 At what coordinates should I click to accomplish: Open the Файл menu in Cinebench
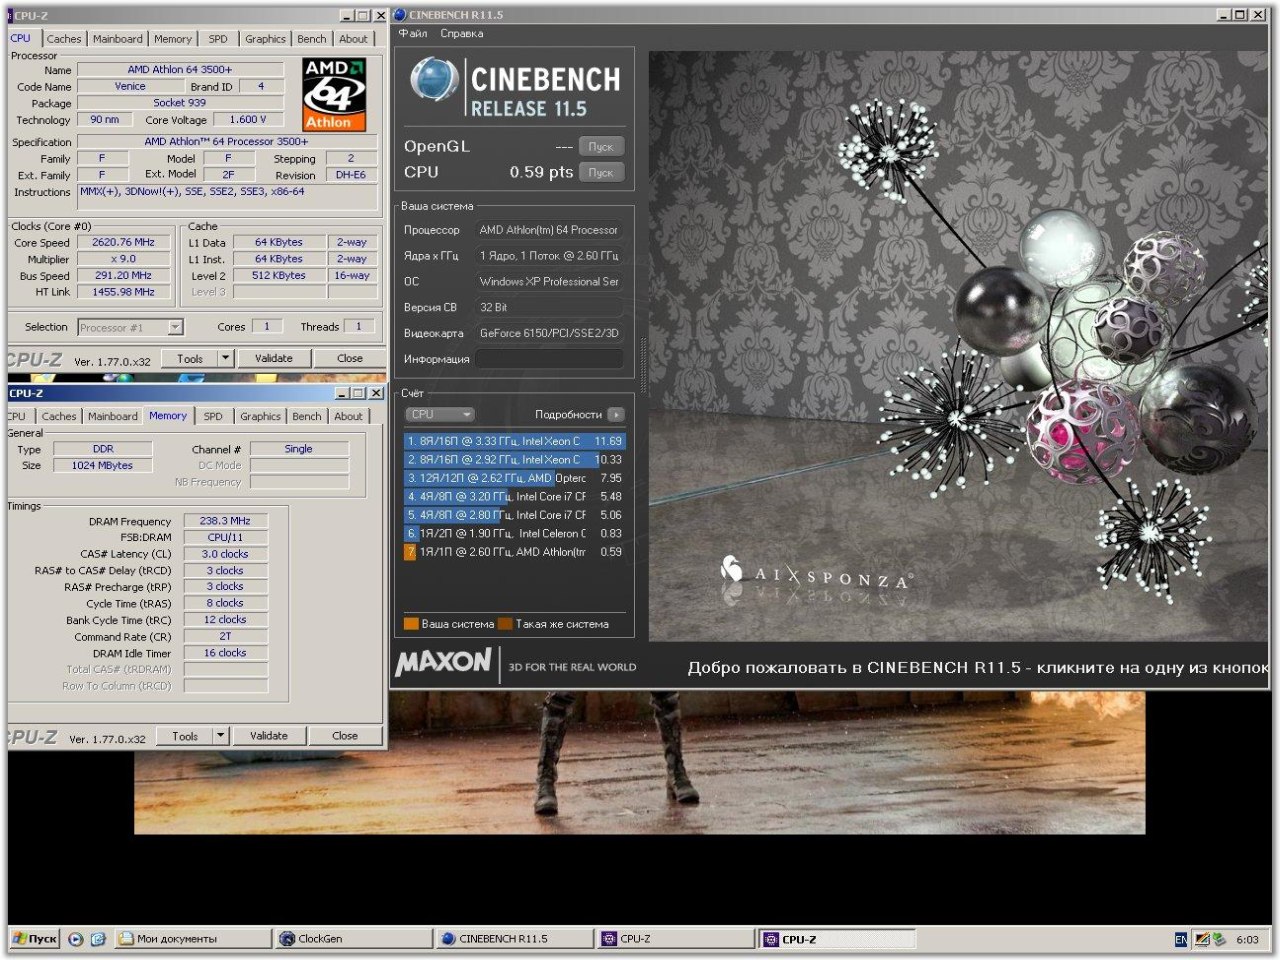click(413, 33)
